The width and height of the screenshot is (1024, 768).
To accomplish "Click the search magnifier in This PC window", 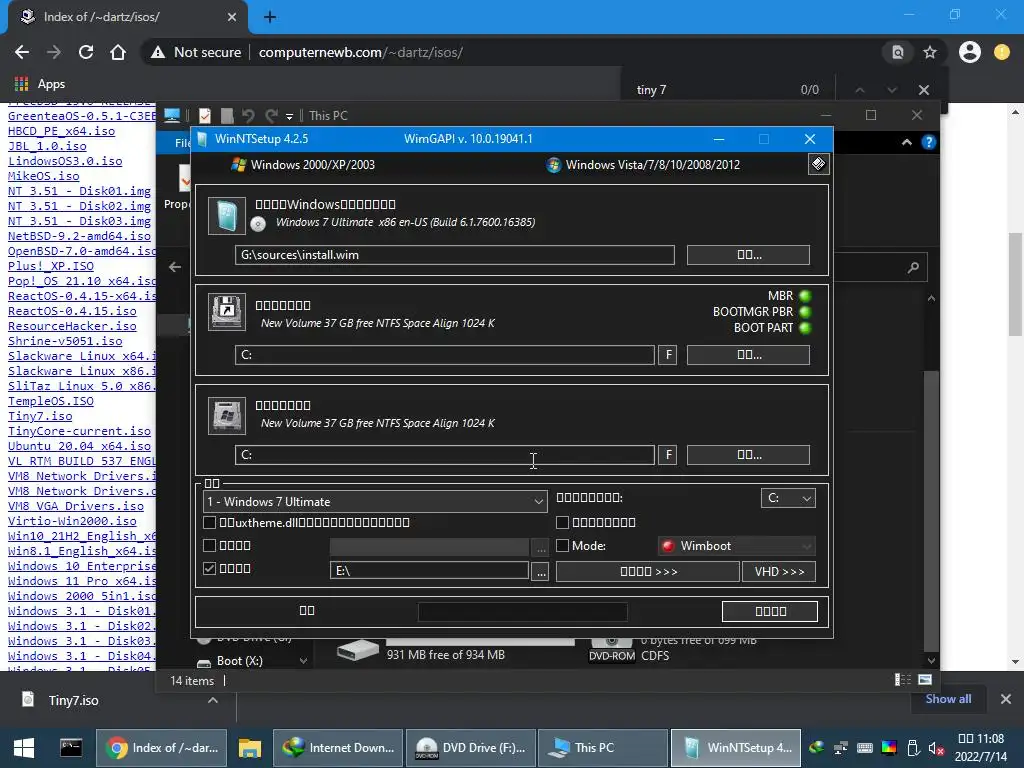I will click(x=913, y=267).
